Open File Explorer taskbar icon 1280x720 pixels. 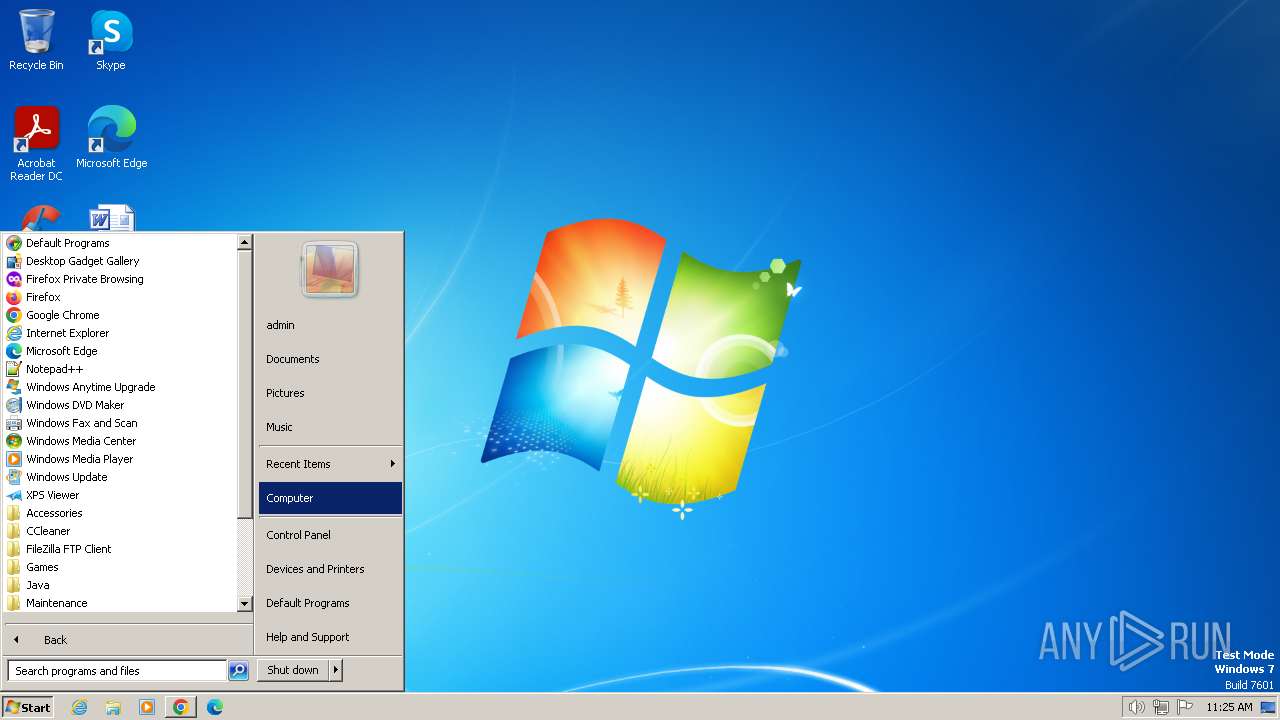[x=113, y=707]
